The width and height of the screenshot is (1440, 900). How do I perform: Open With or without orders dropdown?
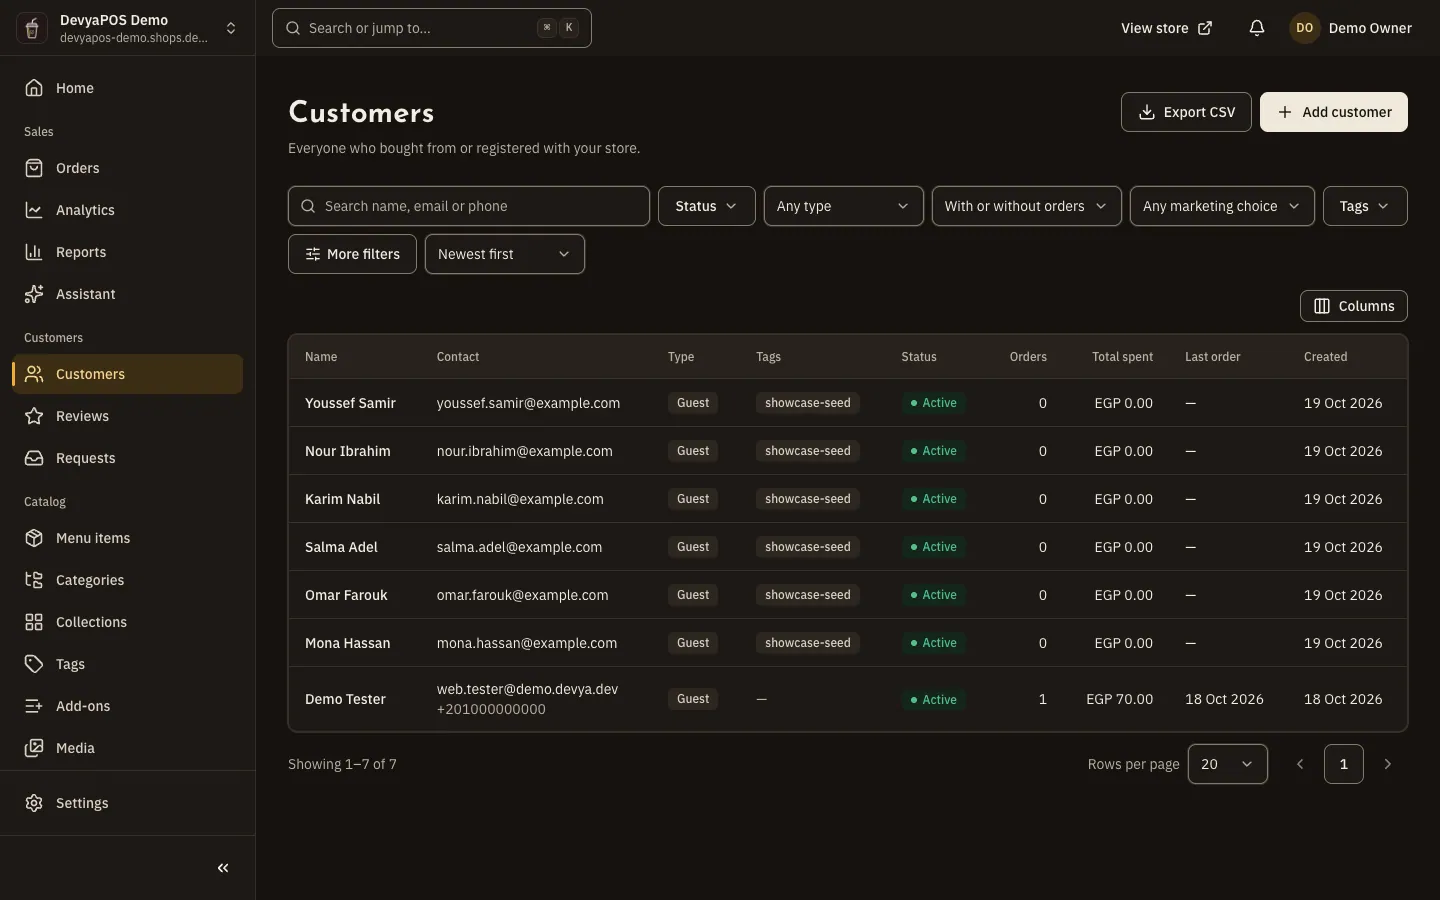coord(1027,206)
